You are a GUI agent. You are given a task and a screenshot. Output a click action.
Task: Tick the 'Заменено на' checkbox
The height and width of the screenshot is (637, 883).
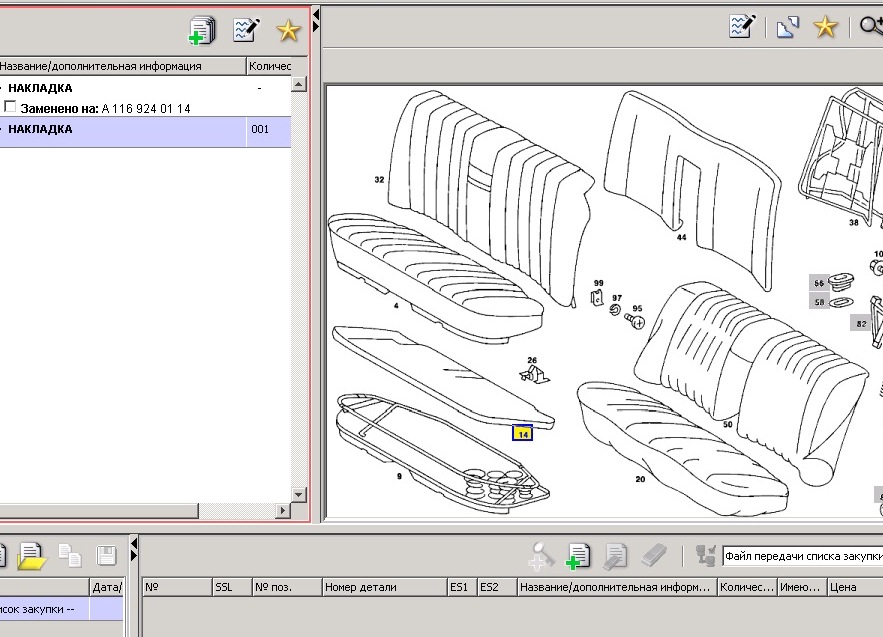[x=10, y=106]
